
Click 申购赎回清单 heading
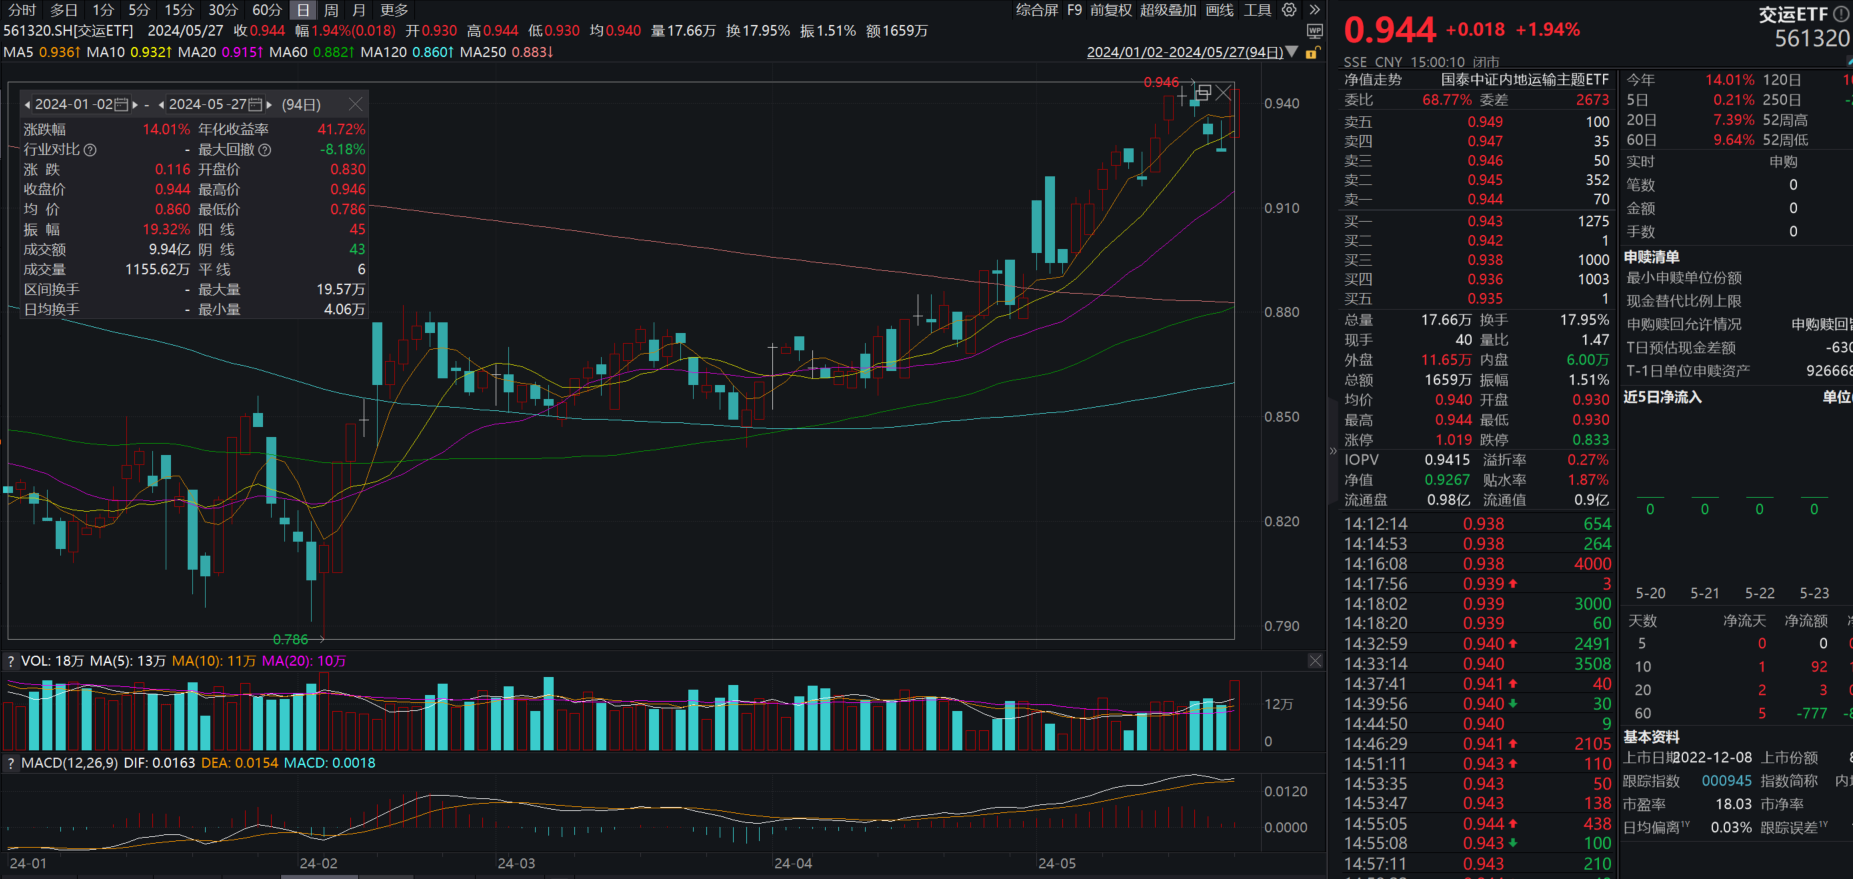[x=1651, y=257]
